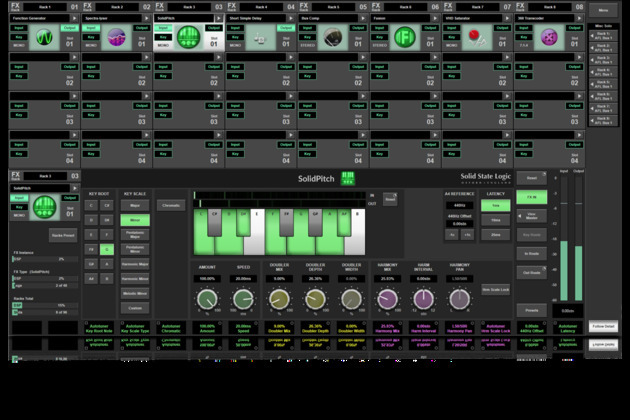Open the Fusion plugin icon in Rack 6

coord(405,37)
